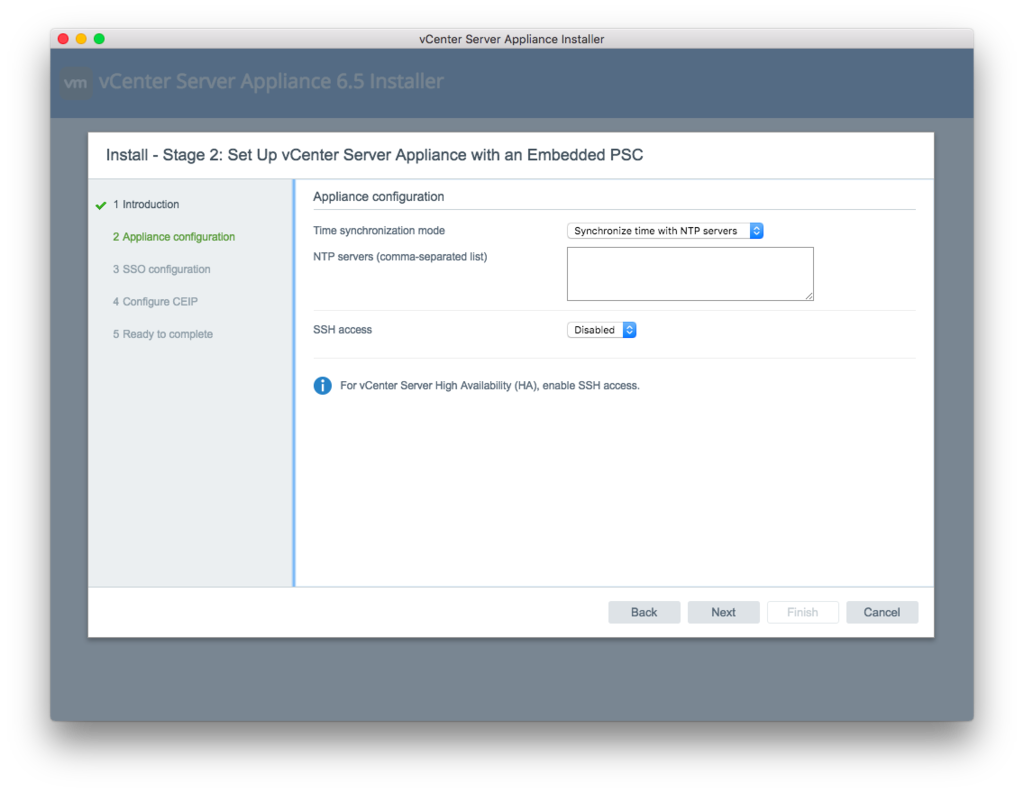Select step 5 Ready to complete
The image size is (1024, 793).
tap(163, 334)
